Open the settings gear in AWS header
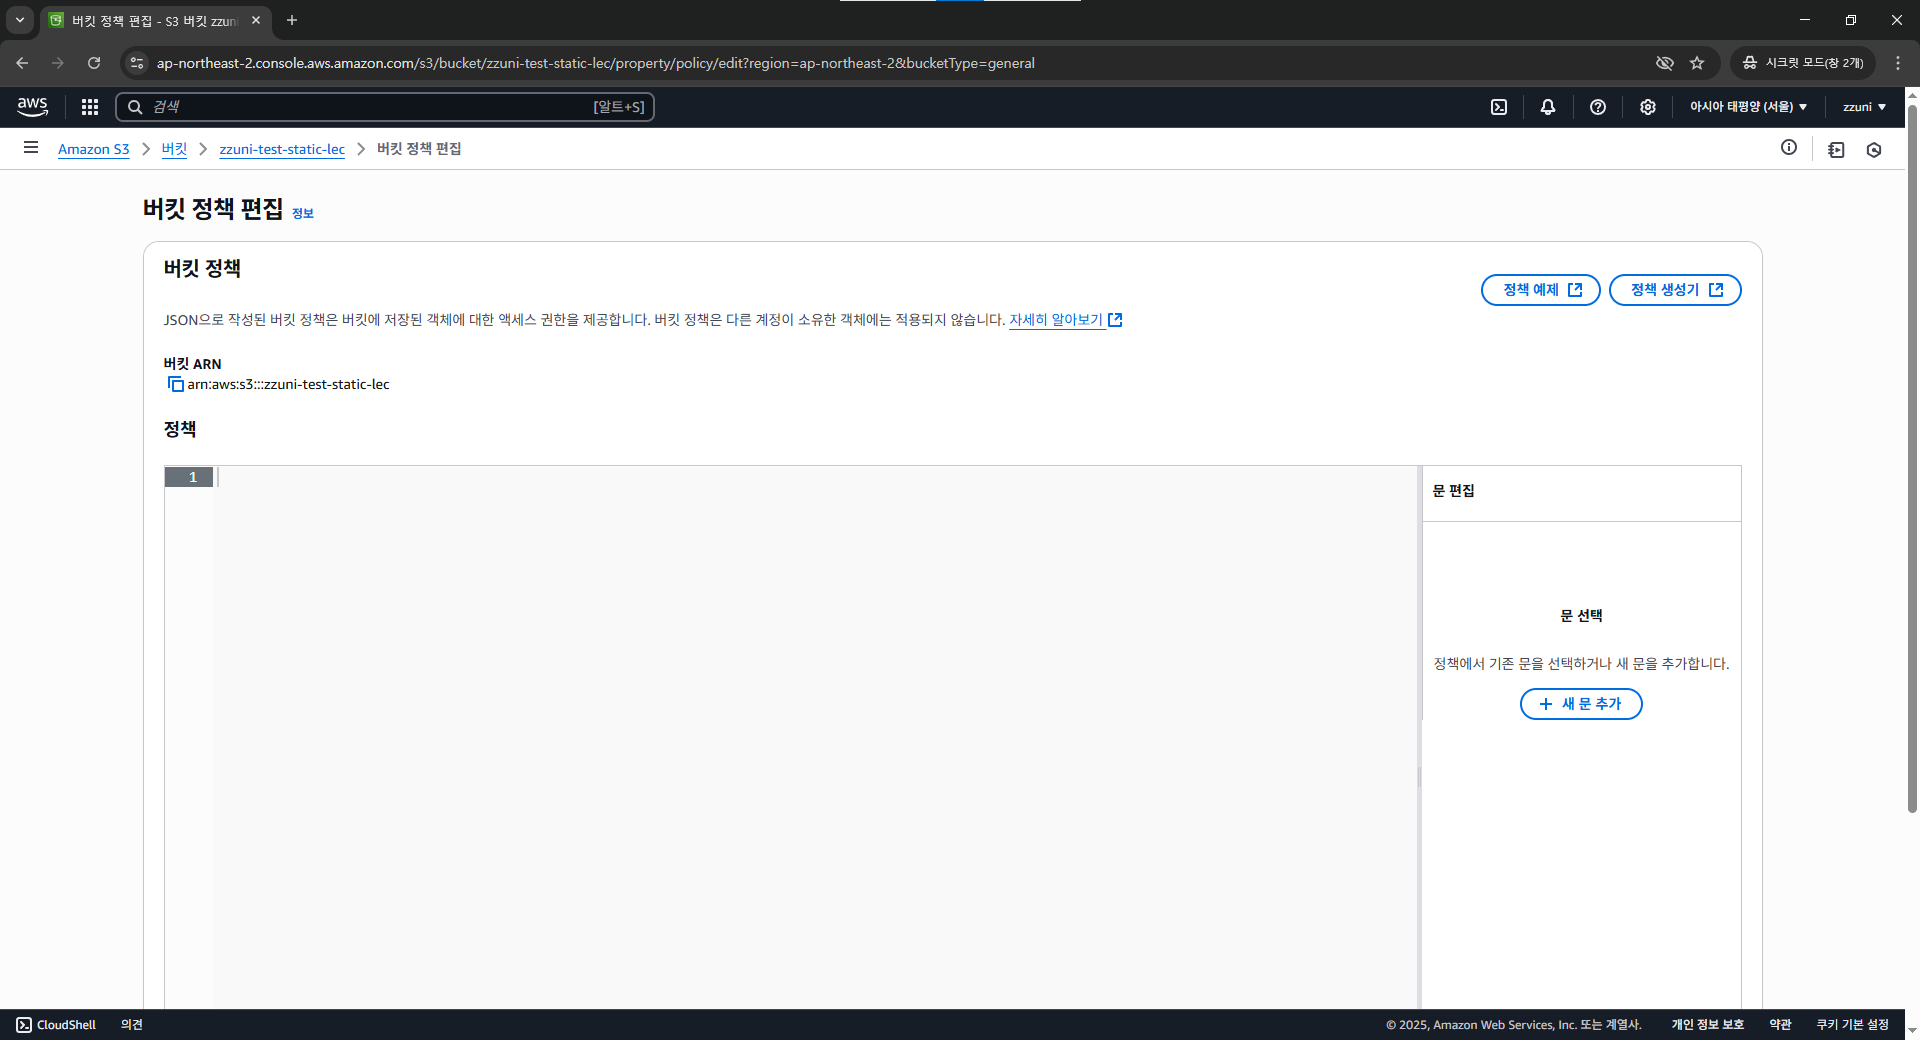The height and width of the screenshot is (1040, 1920). [x=1648, y=107]
